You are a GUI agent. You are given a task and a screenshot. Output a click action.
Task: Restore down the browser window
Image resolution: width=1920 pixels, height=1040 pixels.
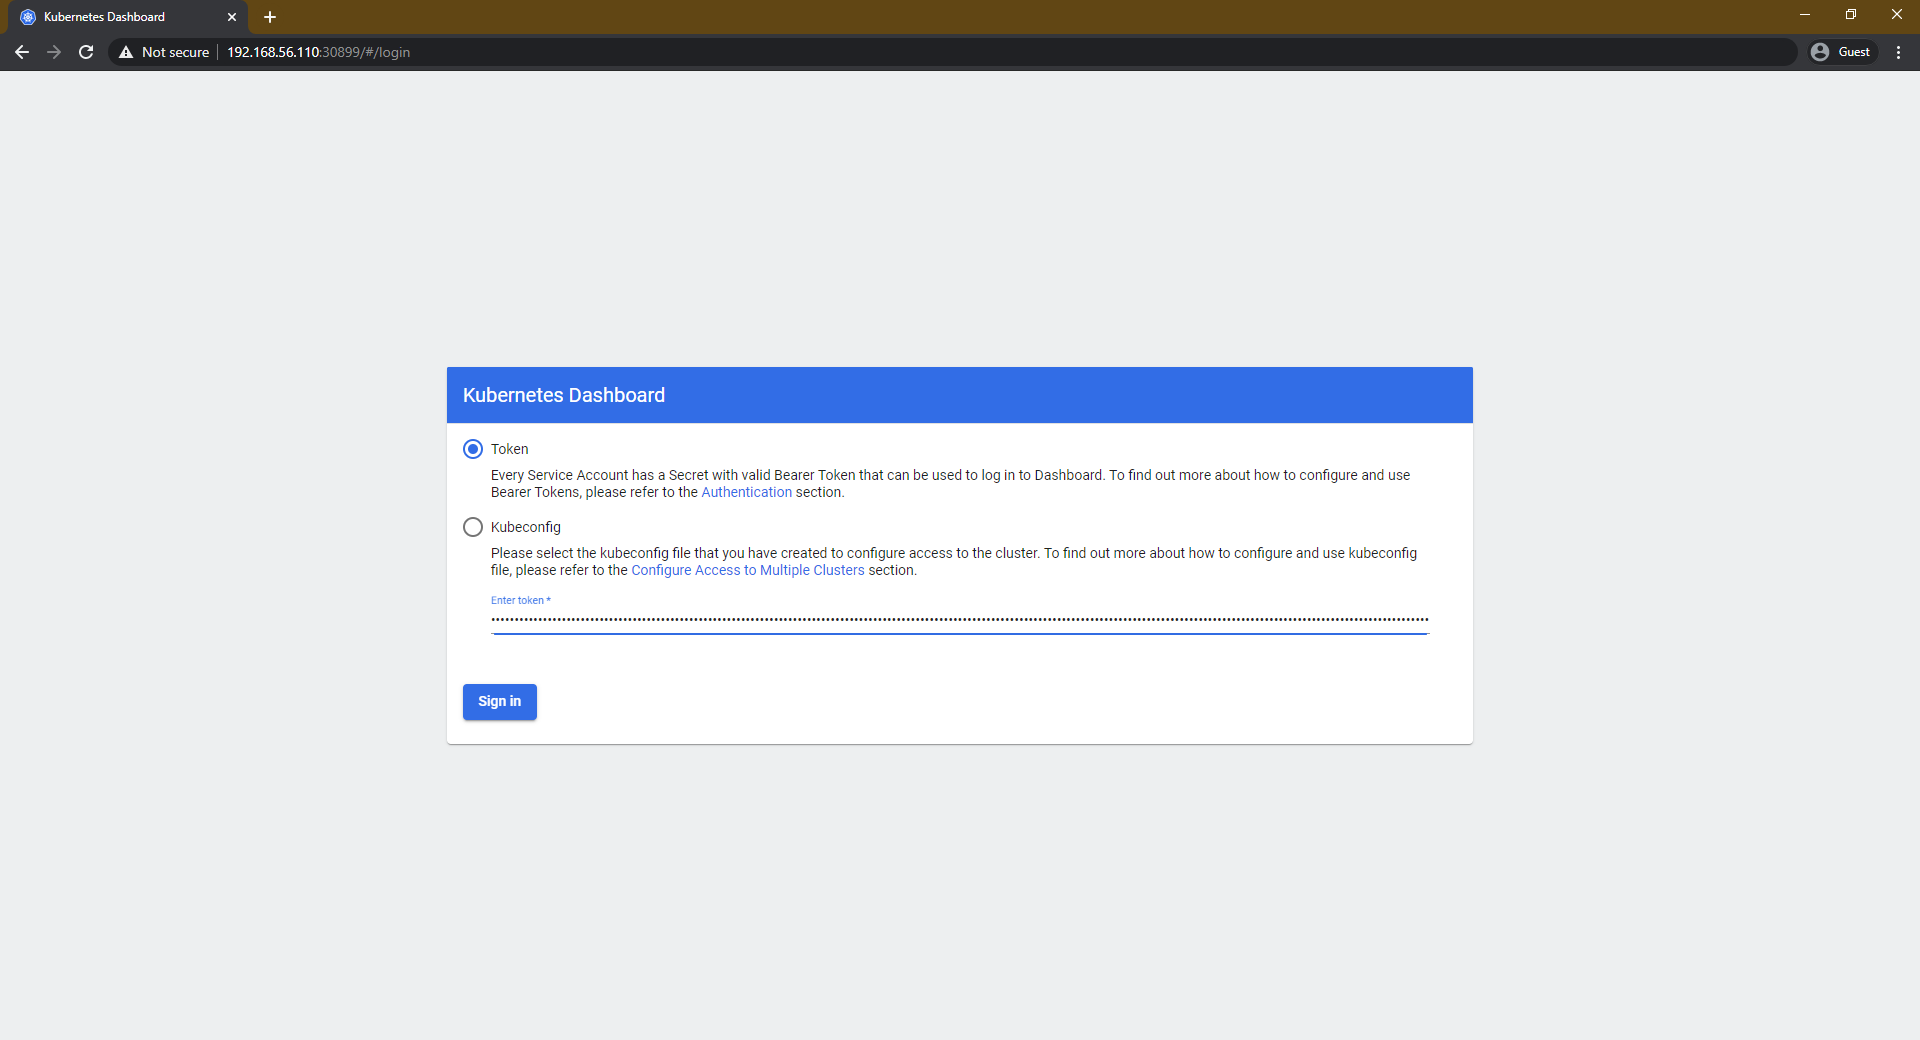(x=1851, y=14)
